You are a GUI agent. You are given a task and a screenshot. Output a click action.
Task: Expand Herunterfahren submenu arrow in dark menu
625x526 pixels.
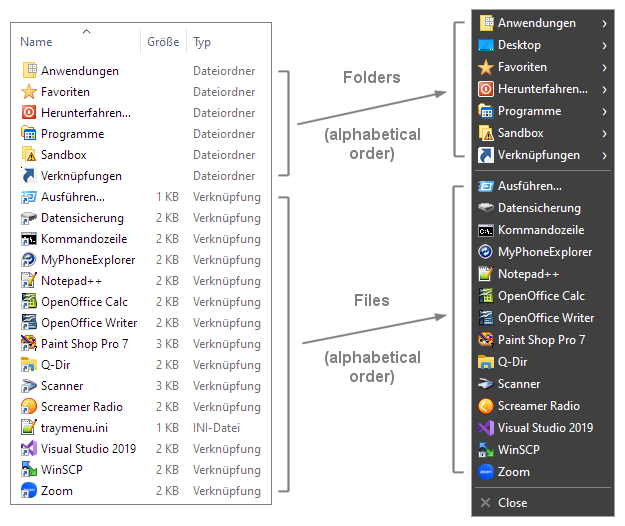[605, 89]
